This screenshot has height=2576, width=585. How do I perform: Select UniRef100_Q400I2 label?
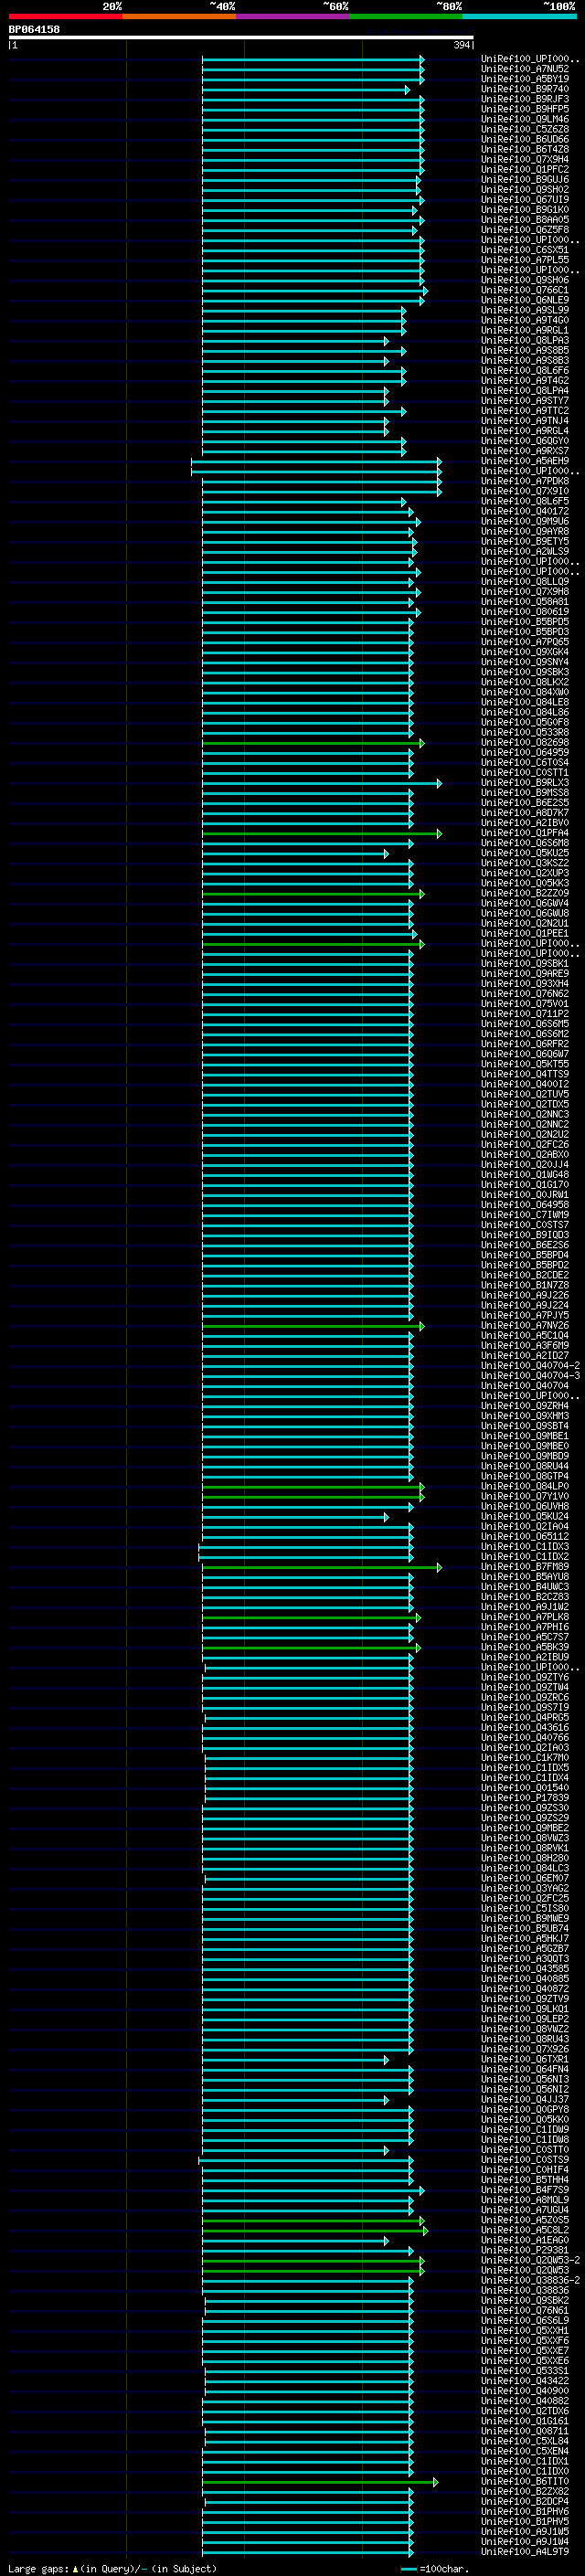524,1084
